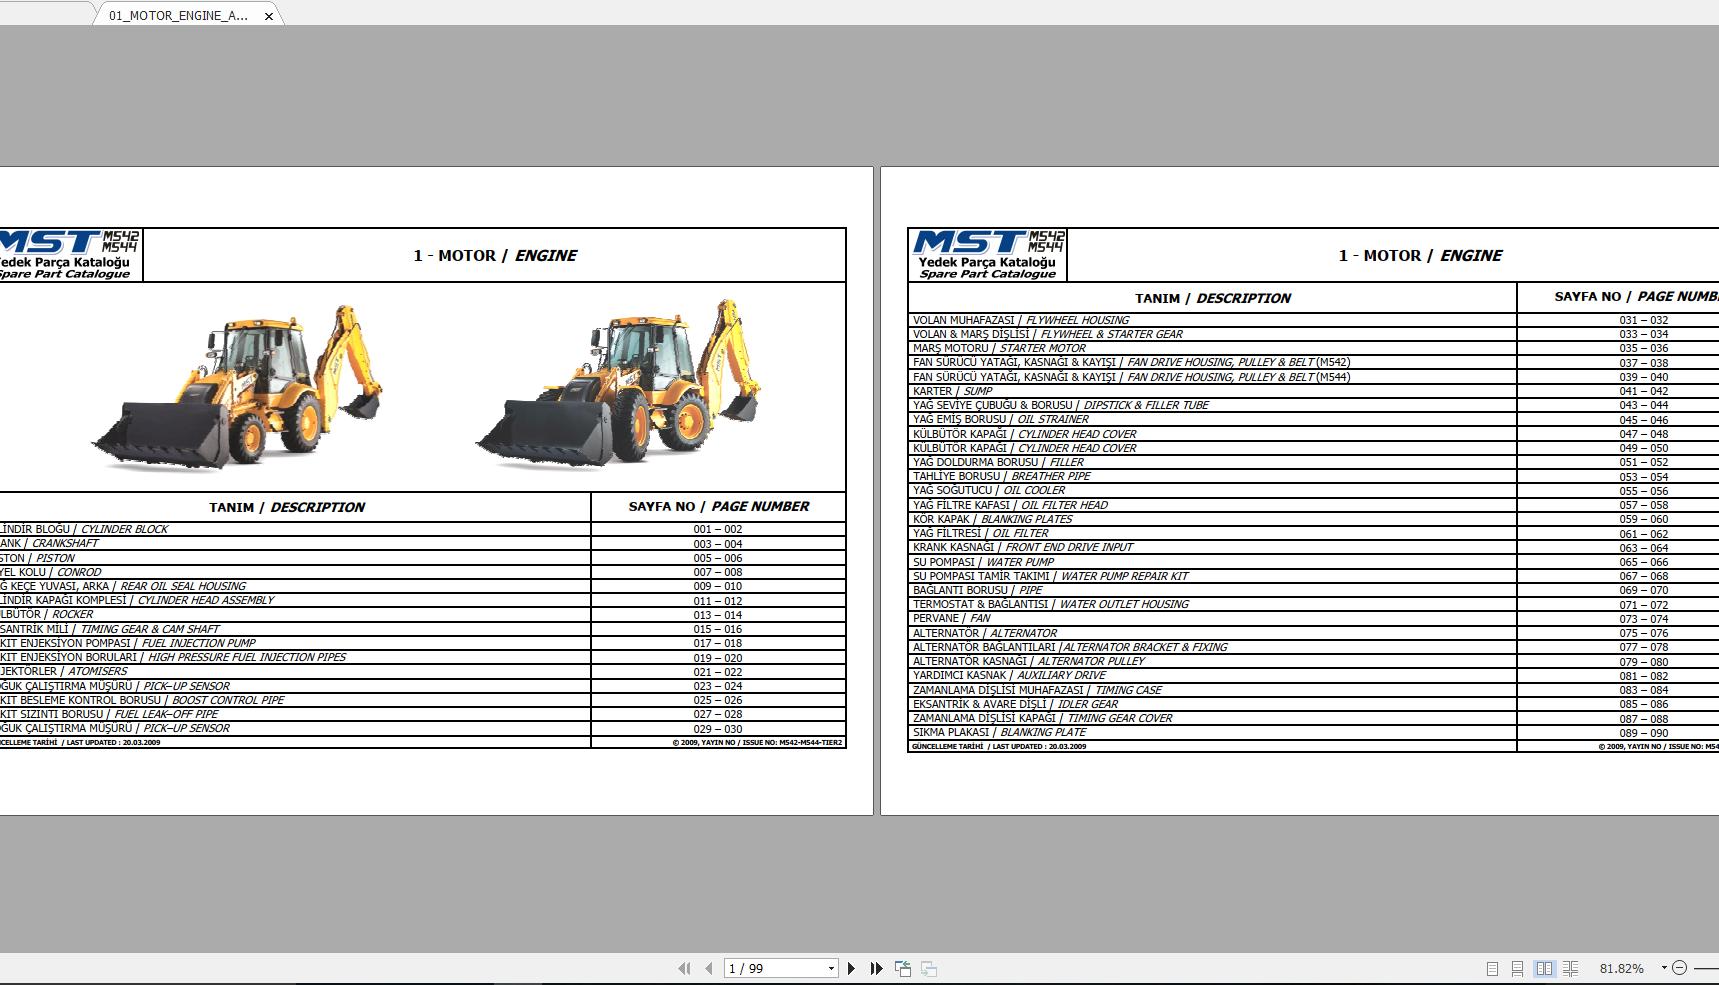
Task: Select zoom out minus icon
Action: (1681, 968)
